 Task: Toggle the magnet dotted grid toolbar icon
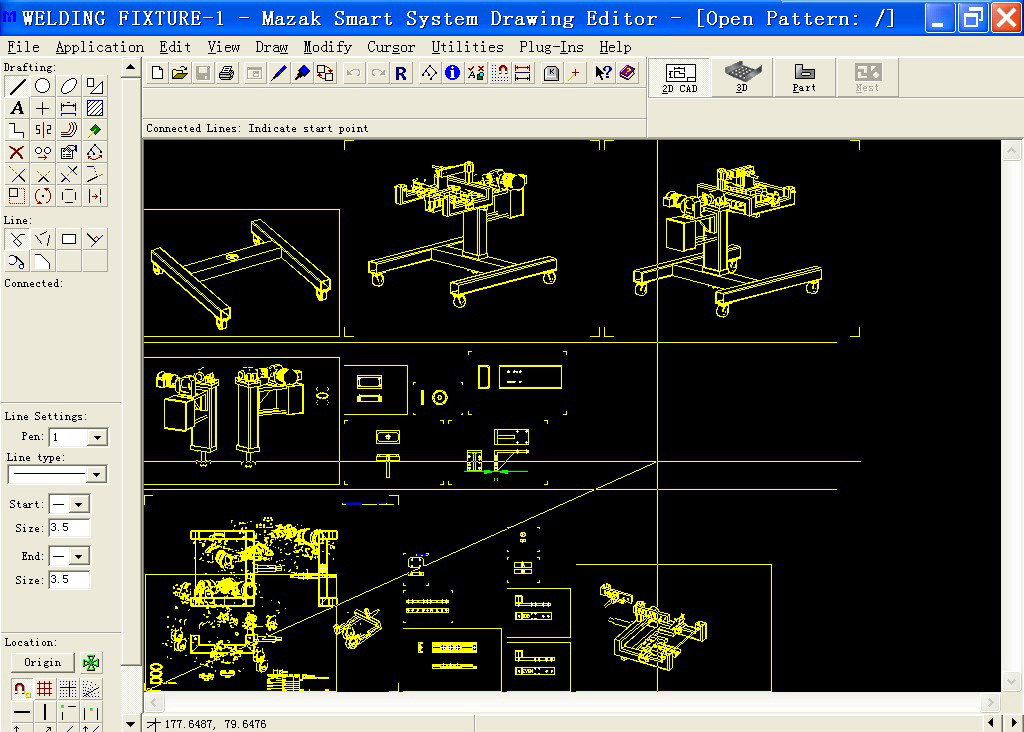tap(500, 73)
